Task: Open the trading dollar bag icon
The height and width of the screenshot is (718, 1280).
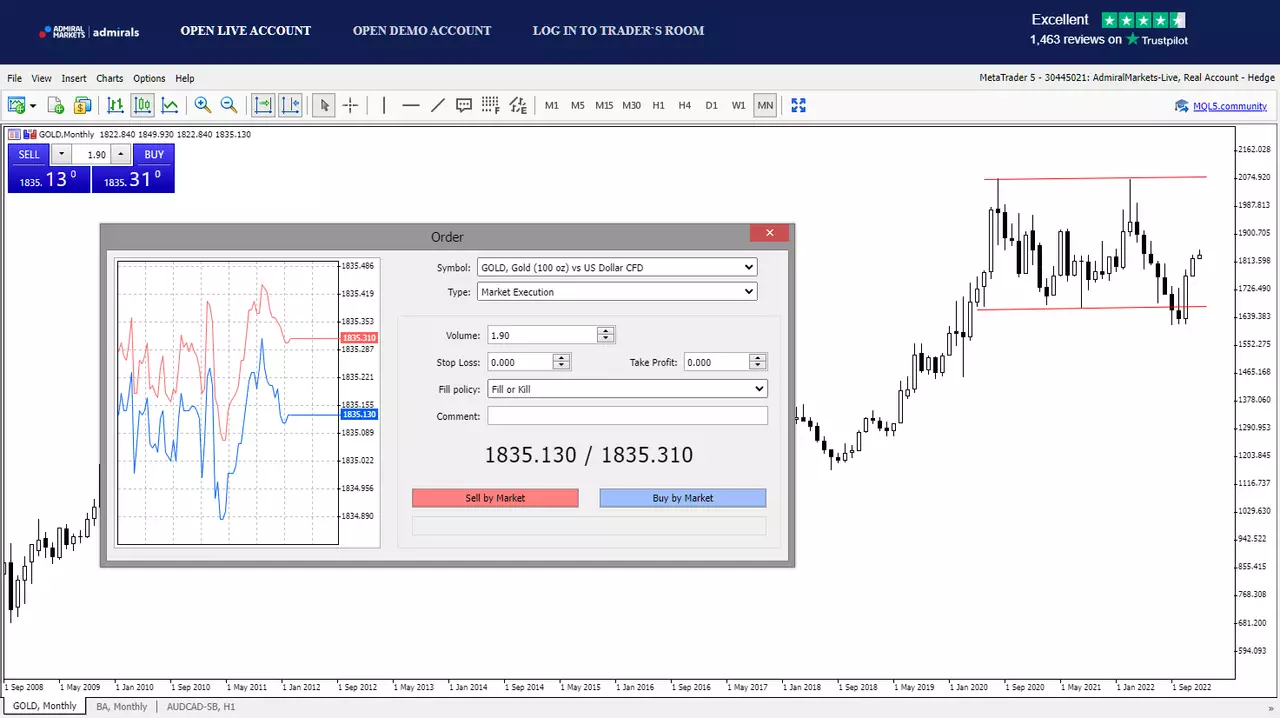Action: point(82,105)
